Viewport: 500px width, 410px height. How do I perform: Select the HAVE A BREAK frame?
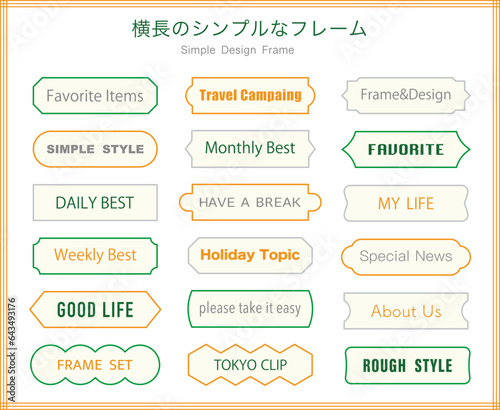pyautogui.click(x=250, y=202)
